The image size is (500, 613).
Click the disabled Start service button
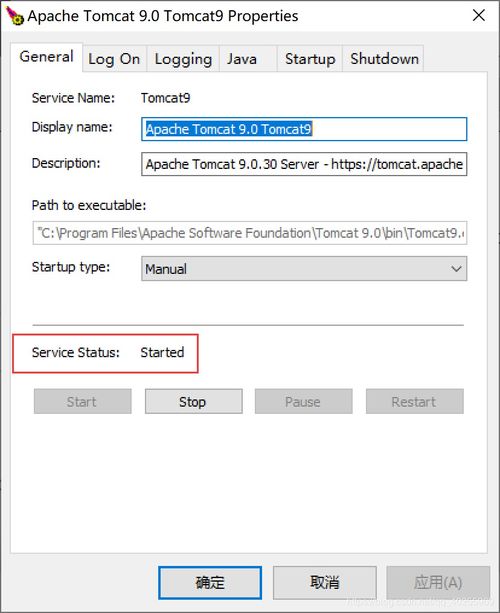pyautogui.click(x=82, y=401)
